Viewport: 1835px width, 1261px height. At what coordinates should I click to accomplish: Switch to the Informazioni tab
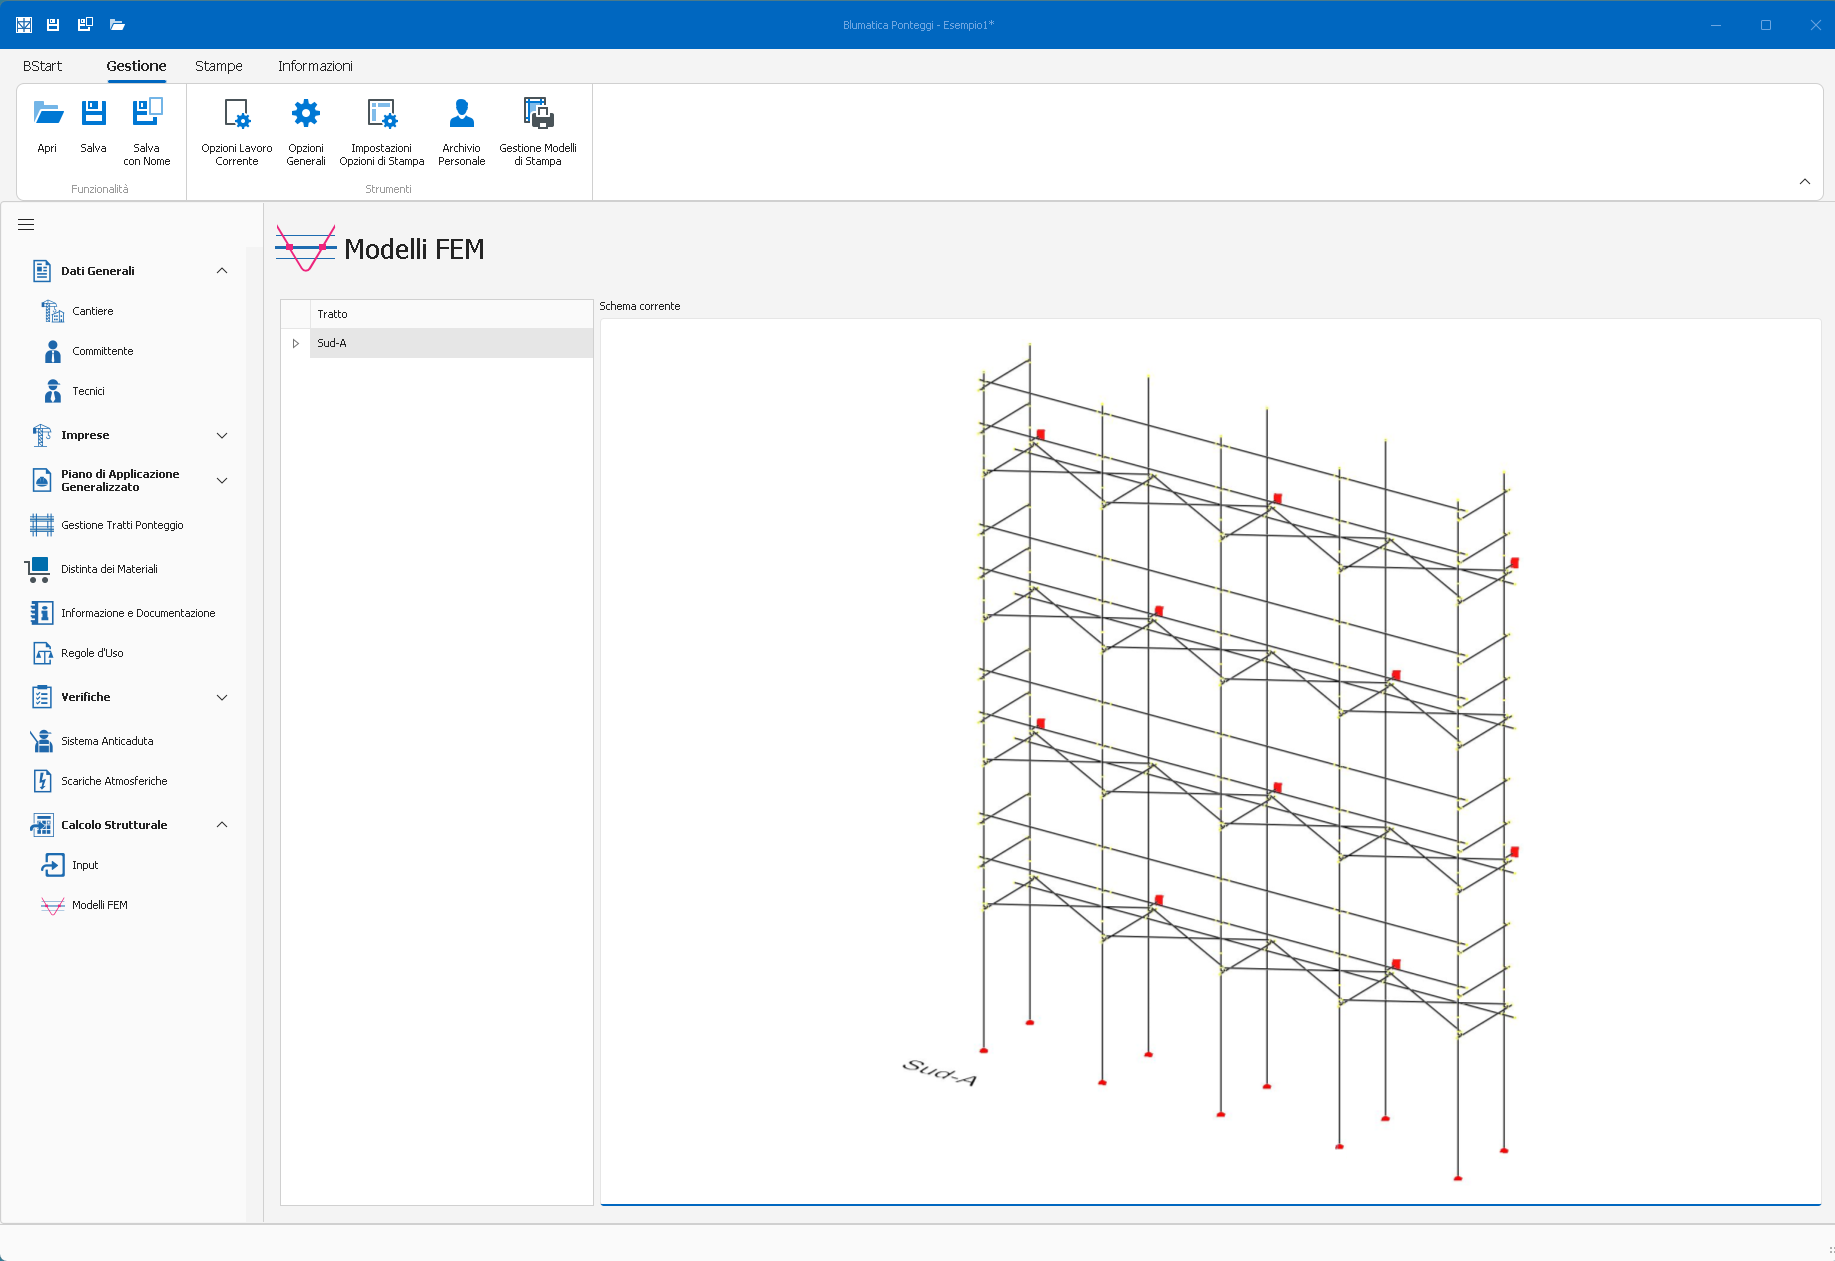point(315,66)
